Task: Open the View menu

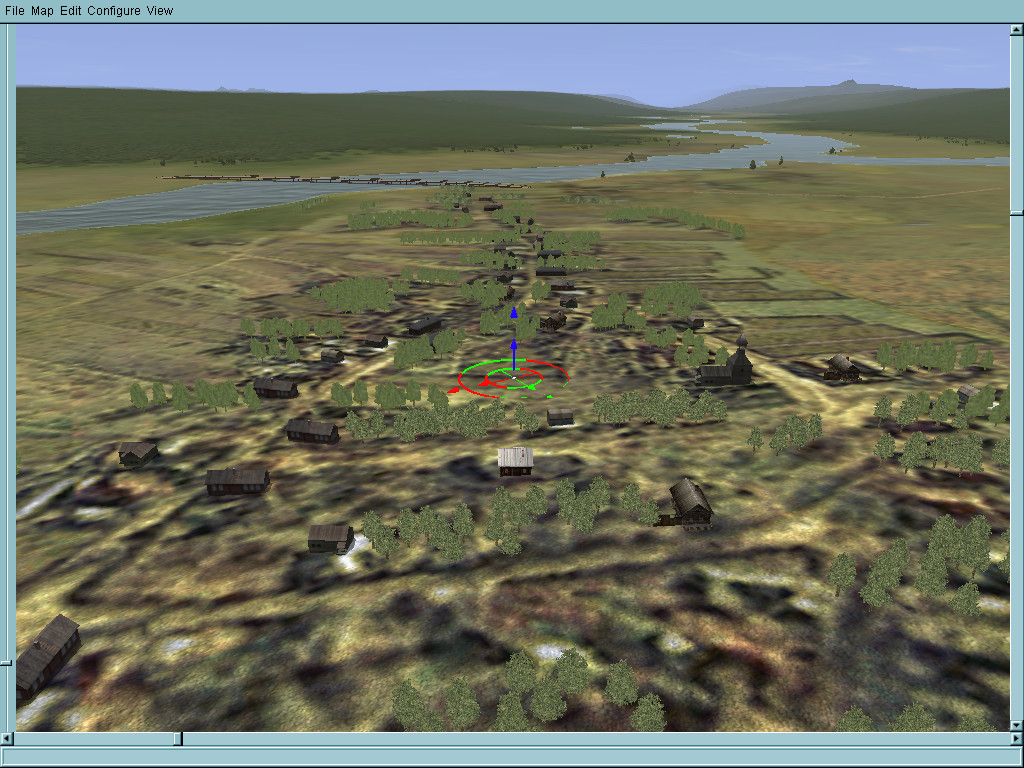Action: click(159, 10)
